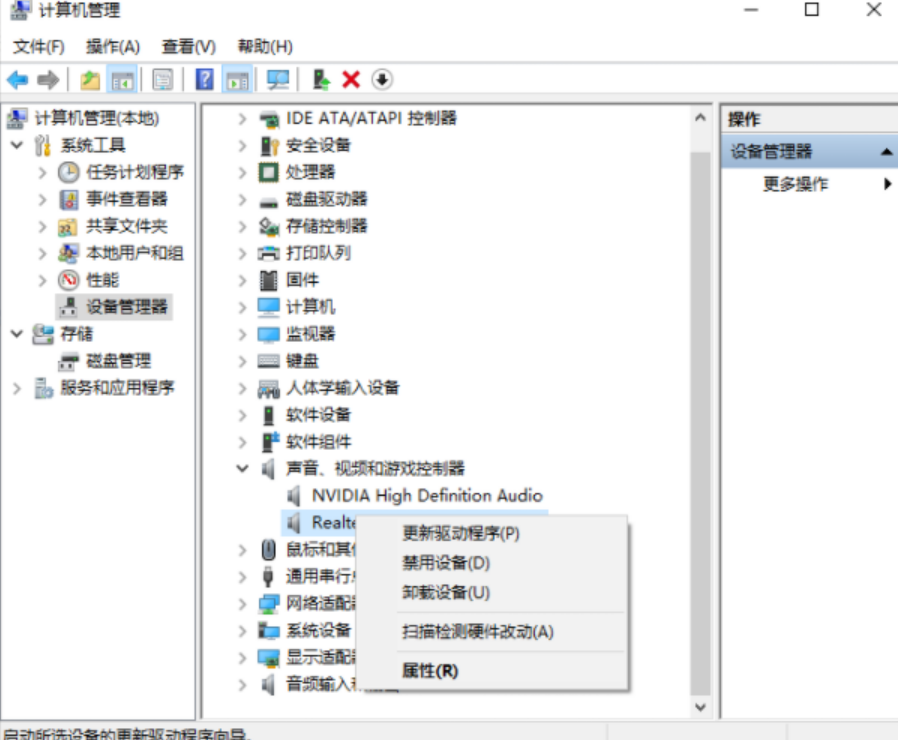Select NVIDIA High Definition Audio device
The height and width of the screenshot is (740, 898).
pyautogui.click(x=426, y=495)
